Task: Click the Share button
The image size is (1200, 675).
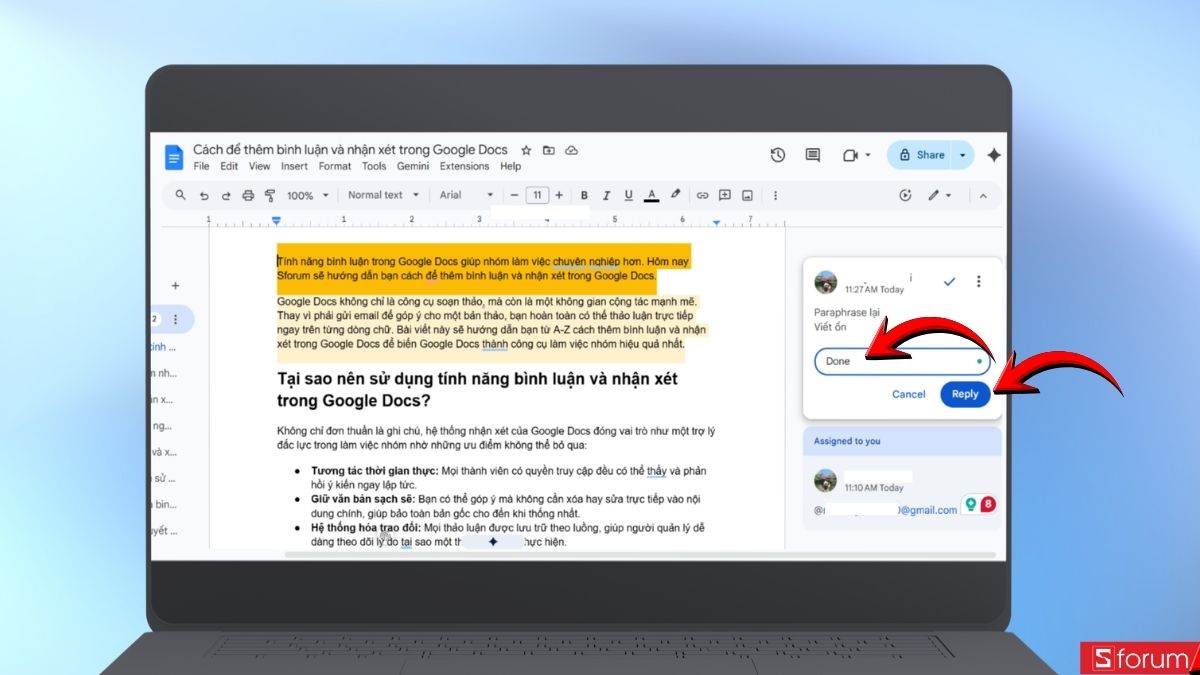Action: [920, 155]
